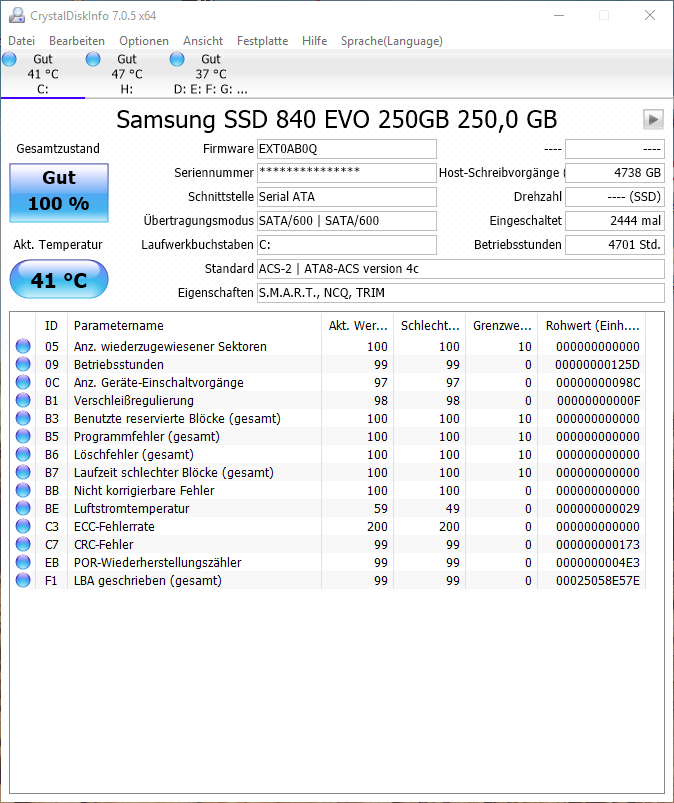Click status orb for Benutzte reservierte Blöcke
Viewport: 674px width, 803px height.
[23, 418]
